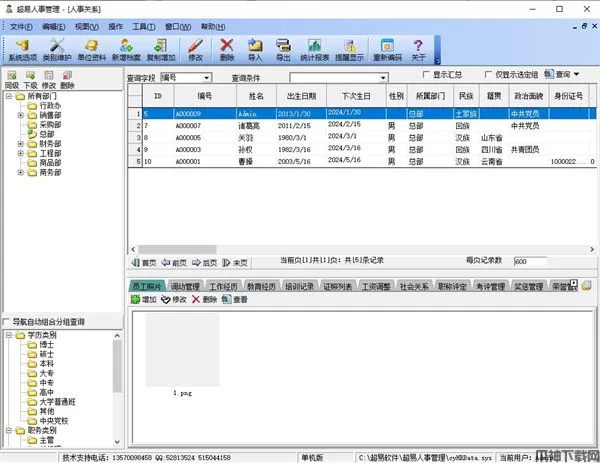Open 统计报表 from the toolbar

[315, 50]
